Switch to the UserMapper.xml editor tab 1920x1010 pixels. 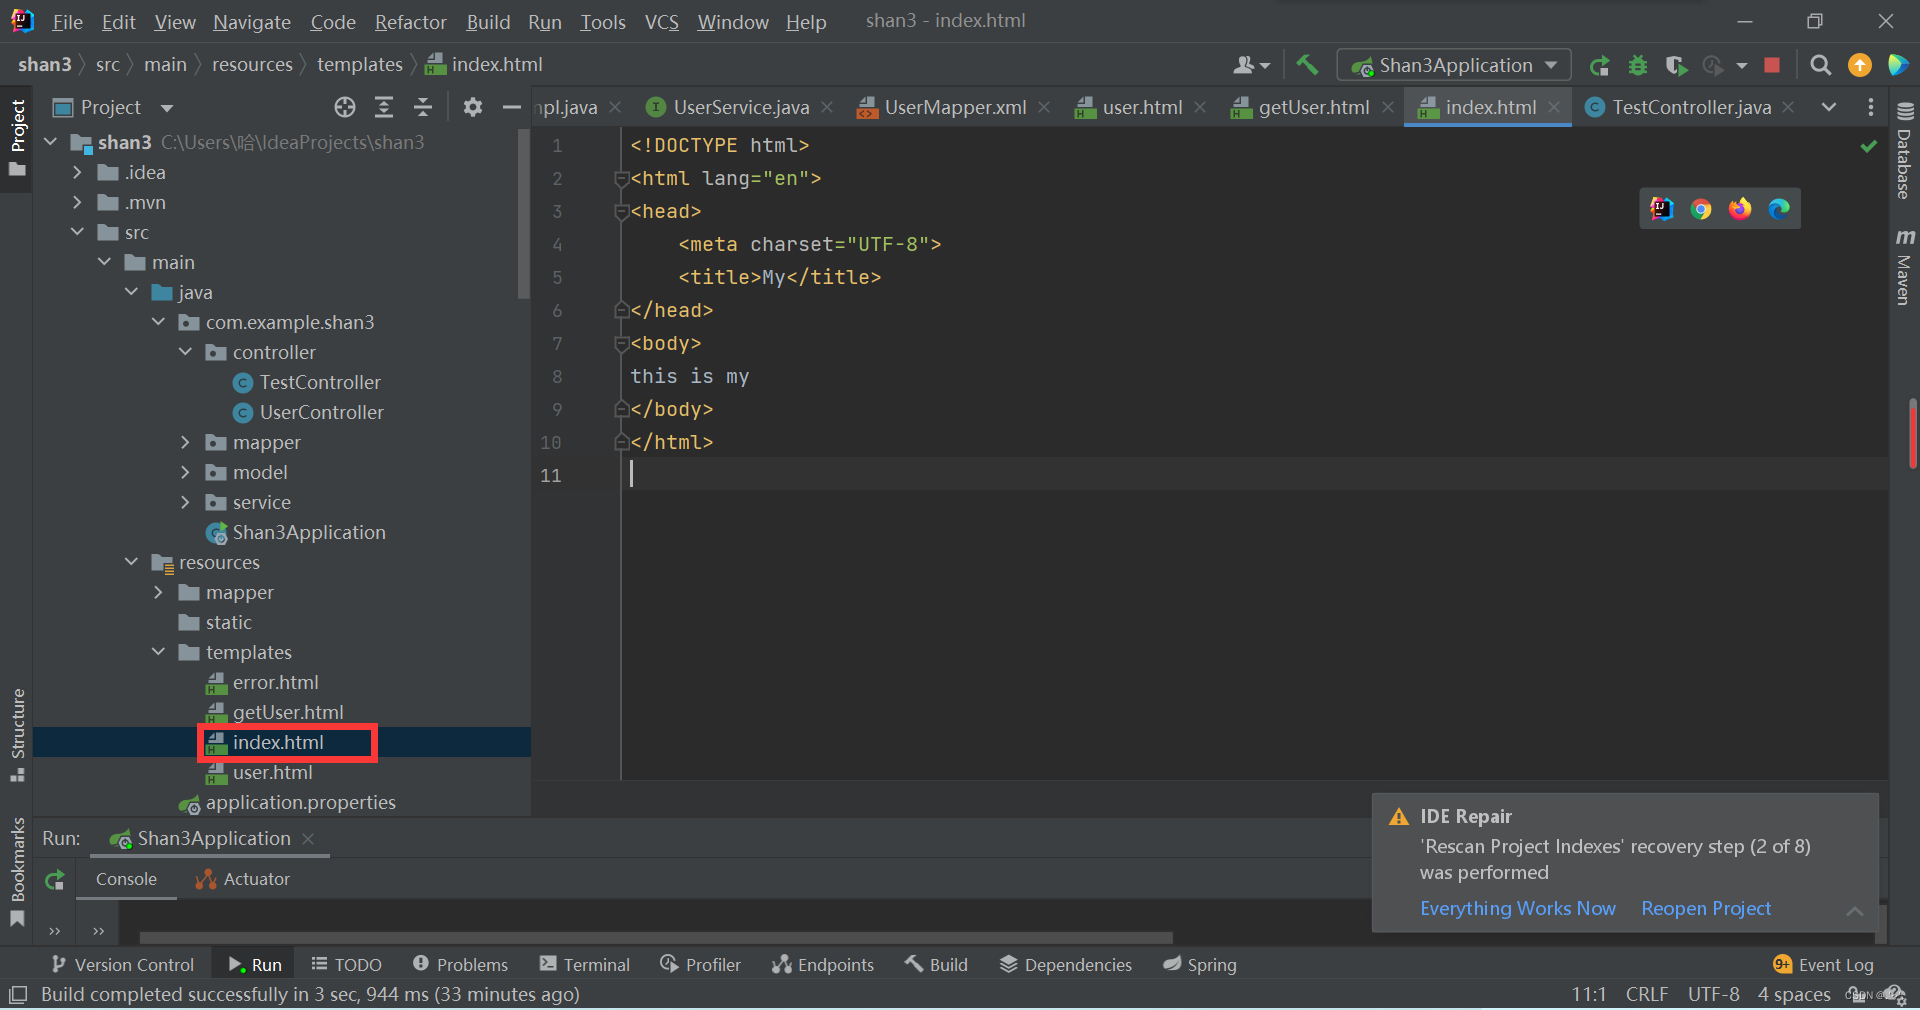point(943,107)
